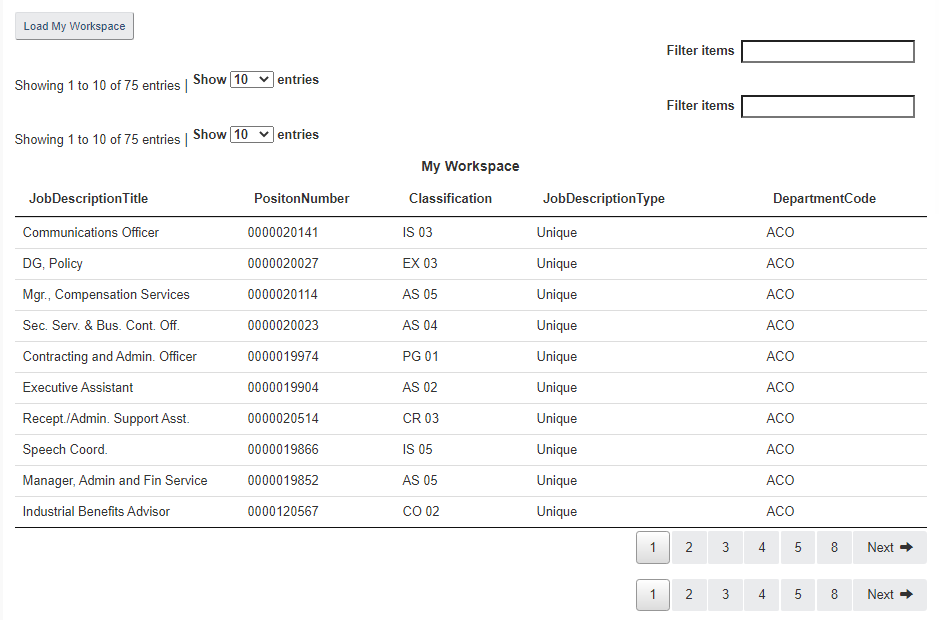Click position number 0000020141
The image size is (939, 620).
(x=283, y=232)
